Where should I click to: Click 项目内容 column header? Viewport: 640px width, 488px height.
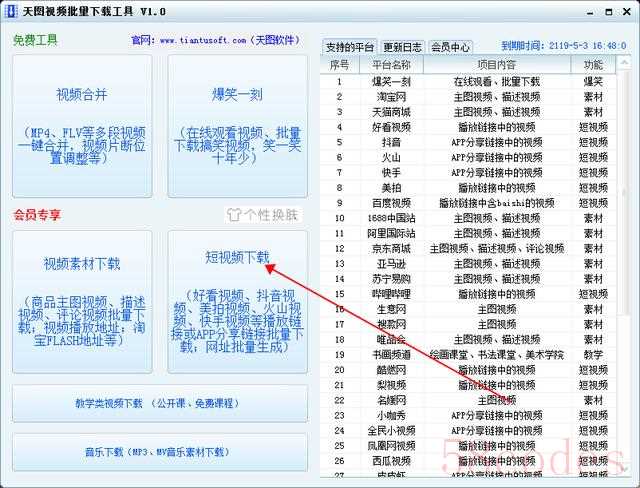point(497,64)
